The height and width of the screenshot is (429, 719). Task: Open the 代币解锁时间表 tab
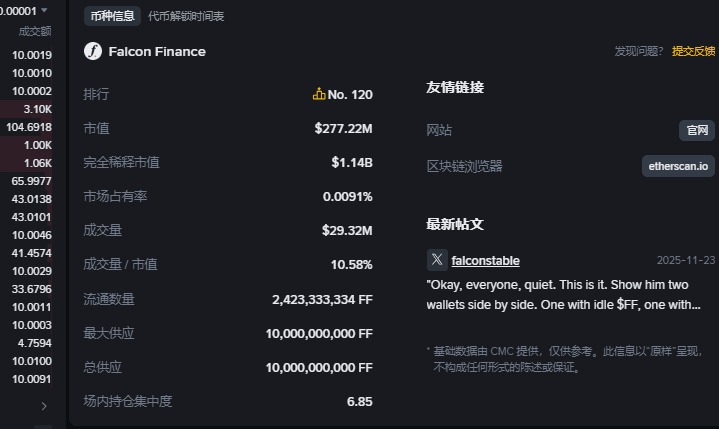tap(186, 16)
